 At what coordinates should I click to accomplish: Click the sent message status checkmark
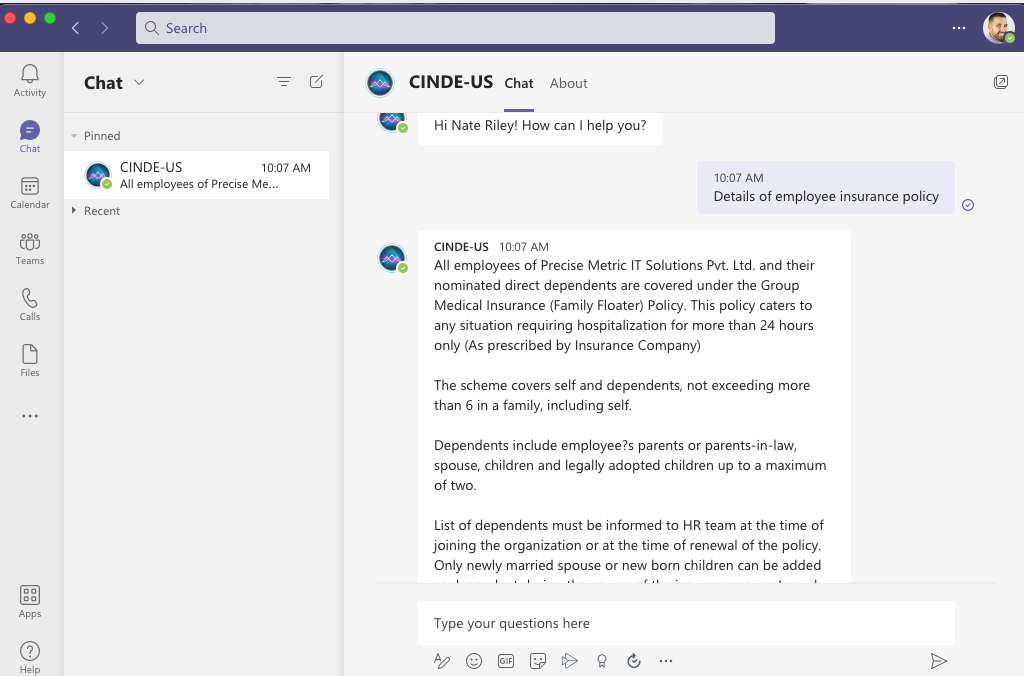click(x=968, y=205)
